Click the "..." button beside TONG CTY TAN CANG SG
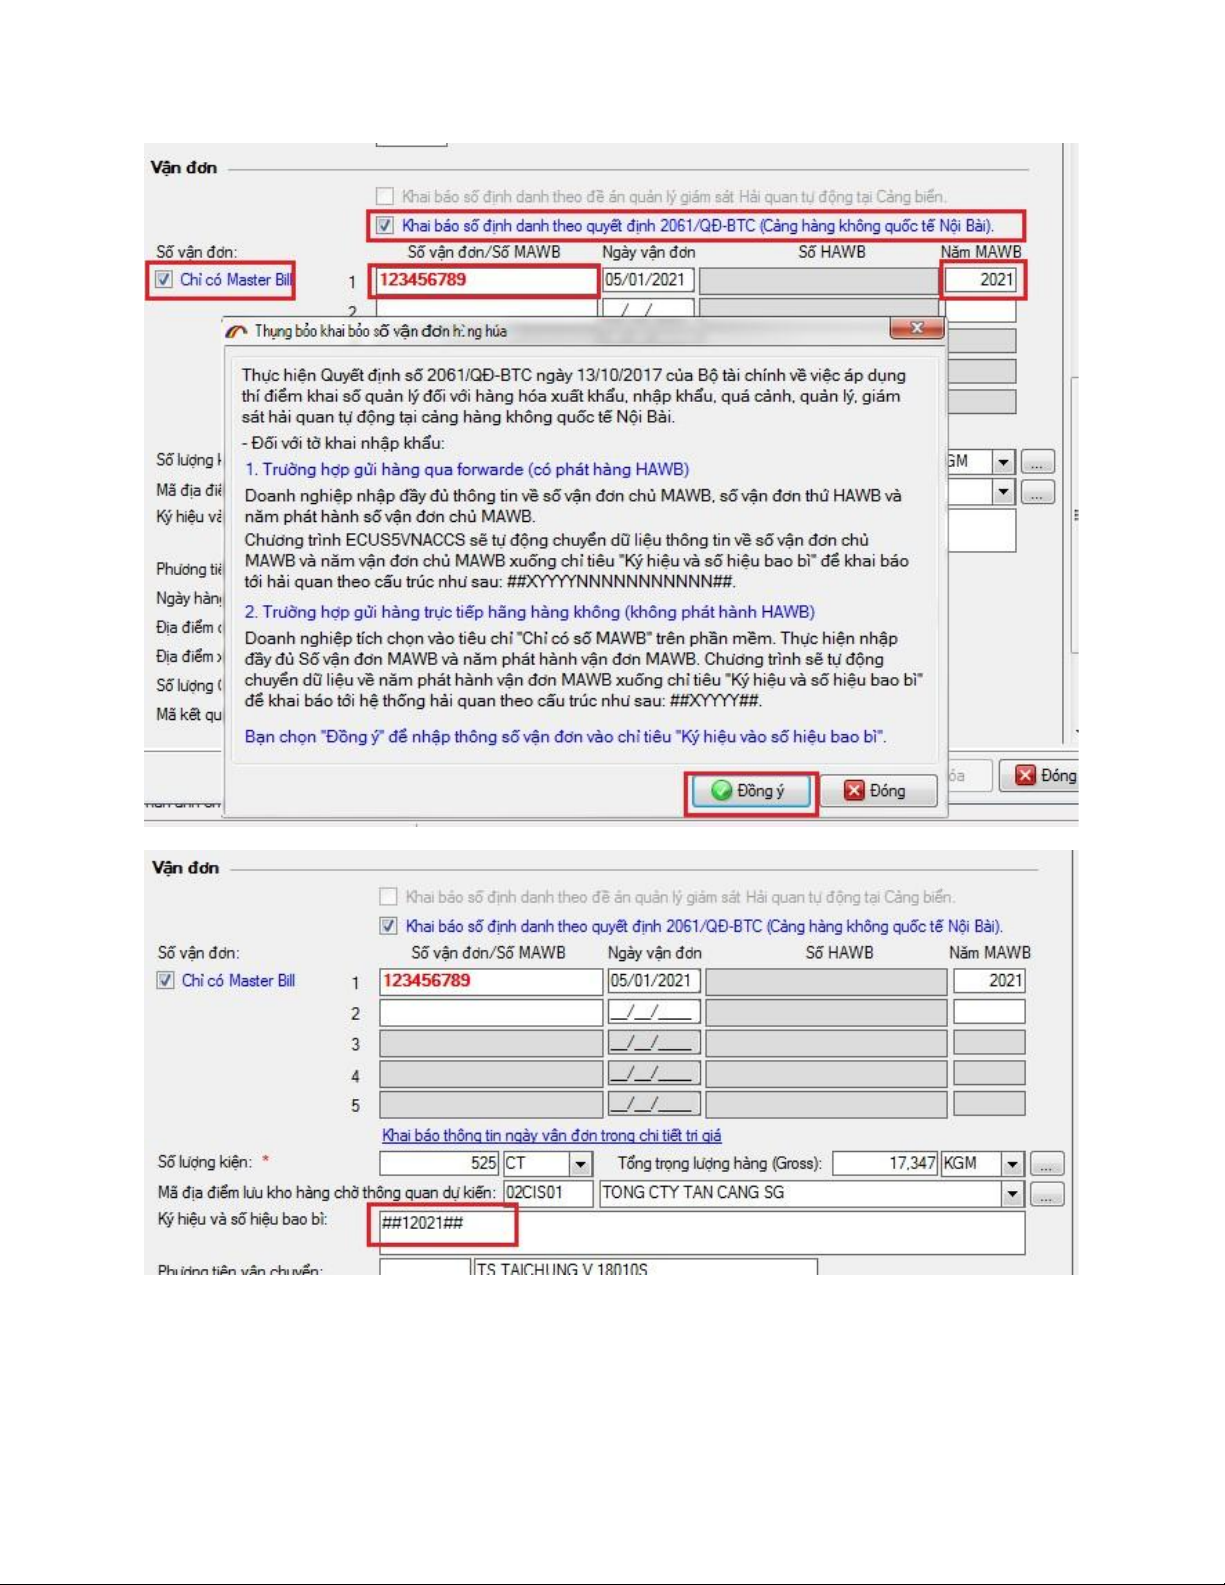The image size is (1225, 1585). (x=1047, y=1195)
